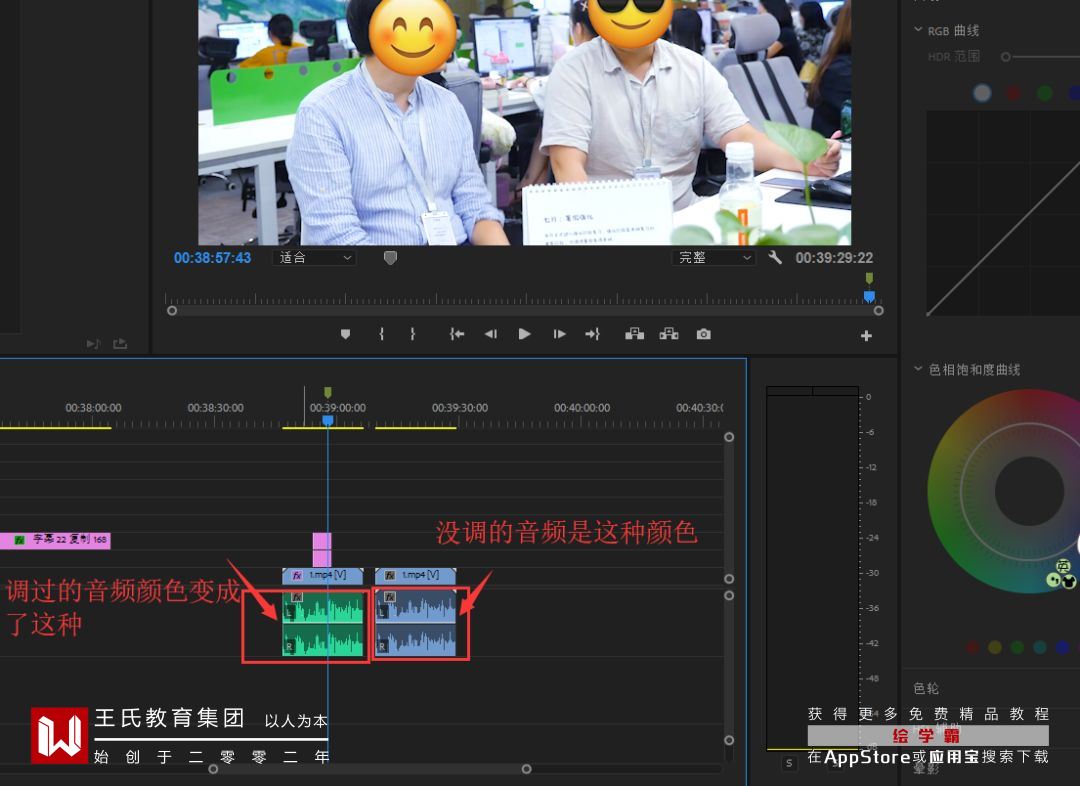The width and height of the screenshot is (1080, 786).
Task: Select the white luma curve channel circle
Action: click(982, 92)
